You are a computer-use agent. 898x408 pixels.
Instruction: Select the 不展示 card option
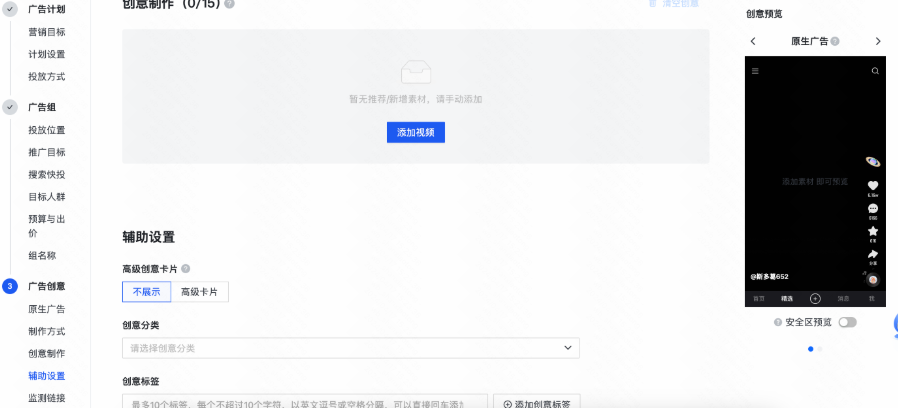147,292
